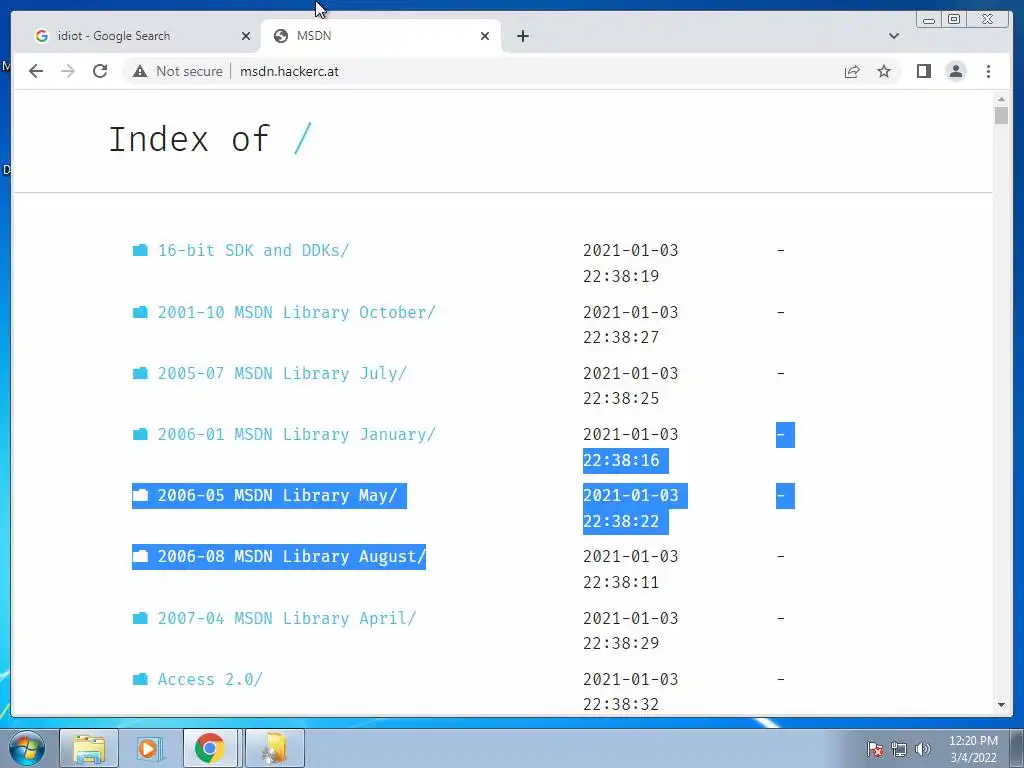1024x768 pixels.
Task: Click the highlighted time 22:38:16
Action: click(x=621, y=460)
